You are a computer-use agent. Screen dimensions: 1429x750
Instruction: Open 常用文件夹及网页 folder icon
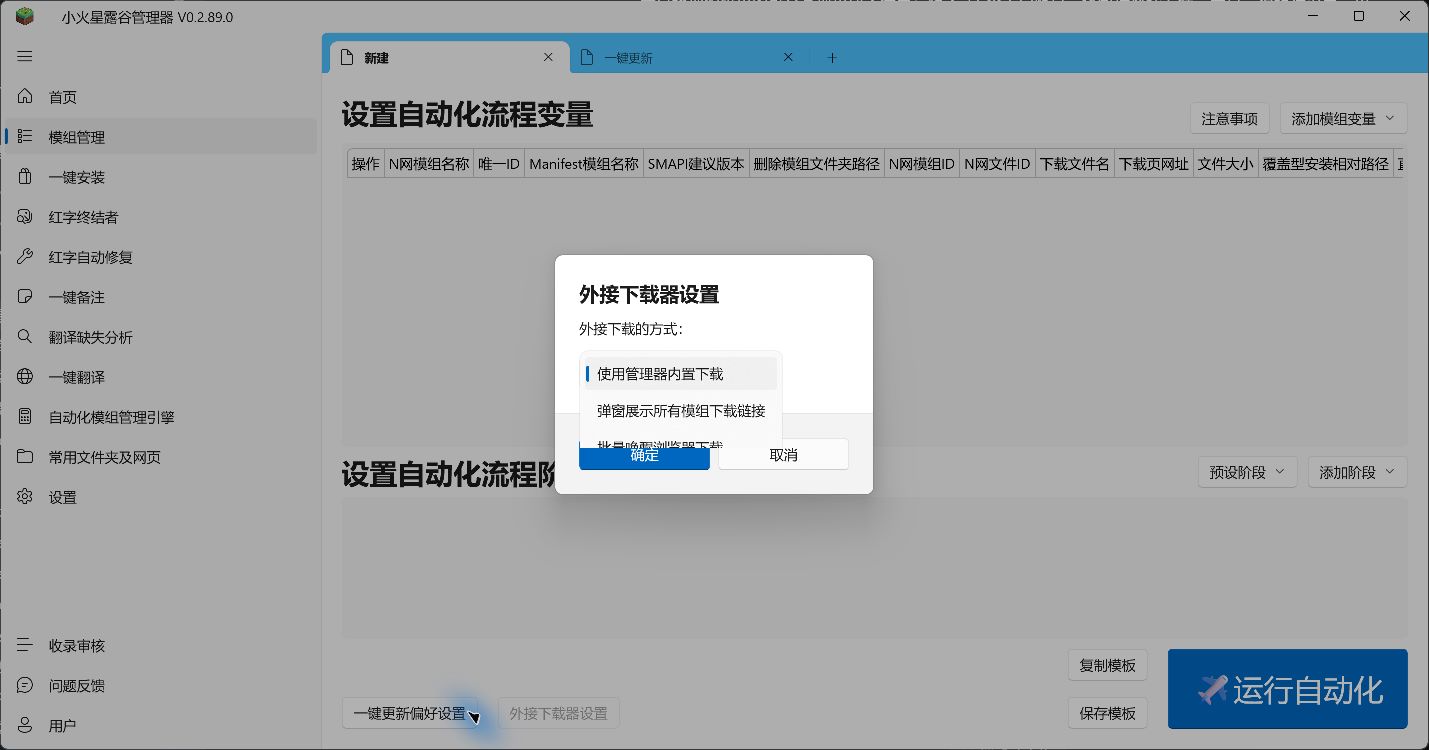pyautogui.click(x=26, y=457)
